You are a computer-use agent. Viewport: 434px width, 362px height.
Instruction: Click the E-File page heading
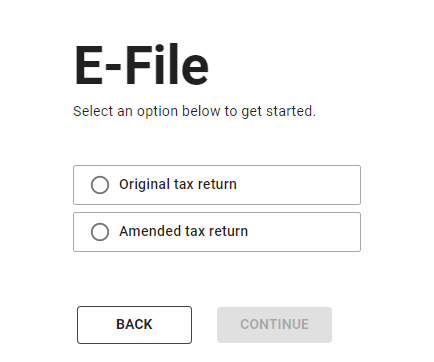point(141,65)
